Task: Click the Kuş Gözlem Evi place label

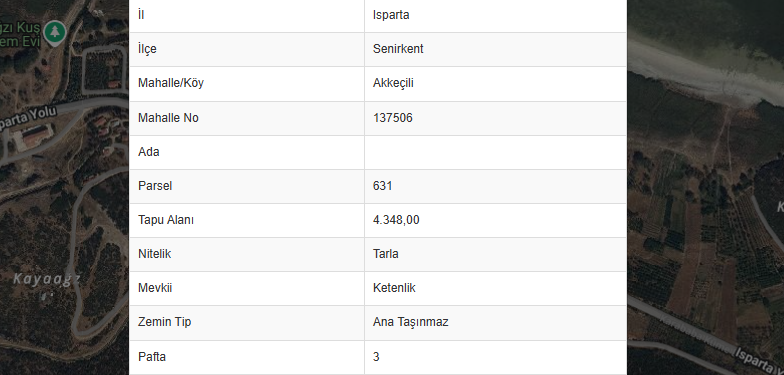Action: pos(20,34)
